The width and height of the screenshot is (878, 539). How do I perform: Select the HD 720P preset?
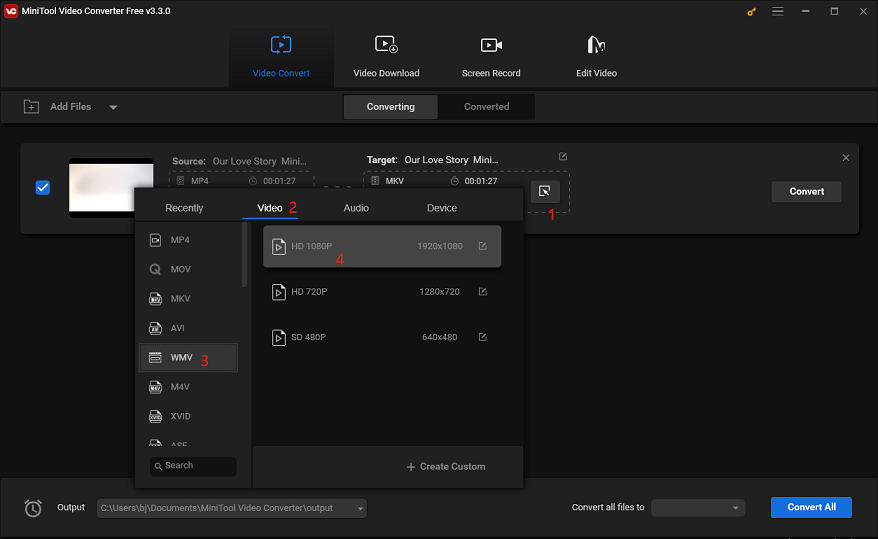coord(382,292)
